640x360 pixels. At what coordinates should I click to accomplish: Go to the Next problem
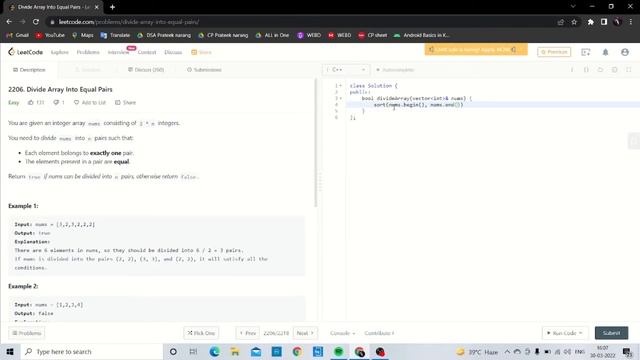pos(305,333)
